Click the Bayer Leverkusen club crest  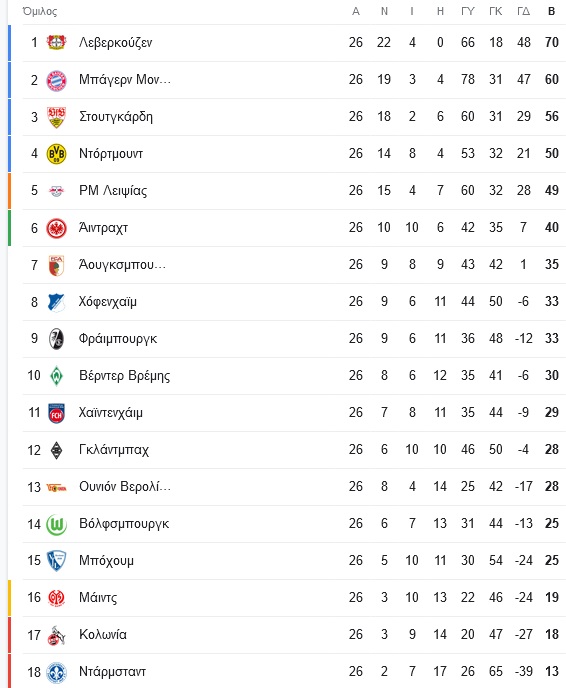coord(56,43)
